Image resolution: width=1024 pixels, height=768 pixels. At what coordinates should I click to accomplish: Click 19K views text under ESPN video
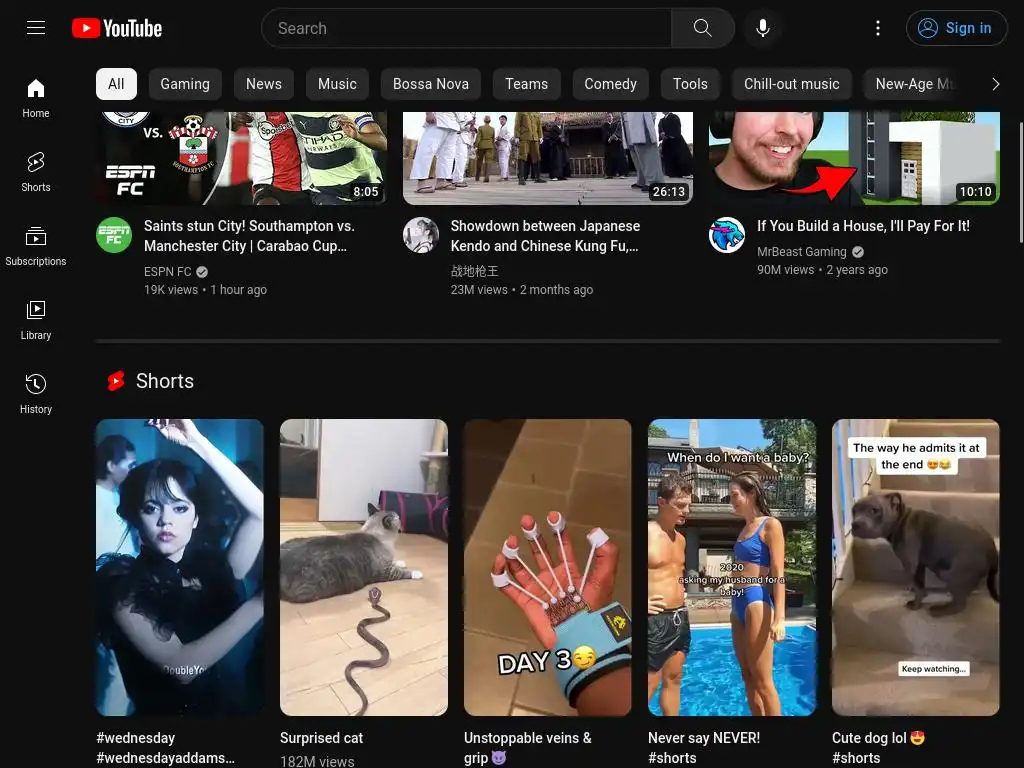pos(171,289)
